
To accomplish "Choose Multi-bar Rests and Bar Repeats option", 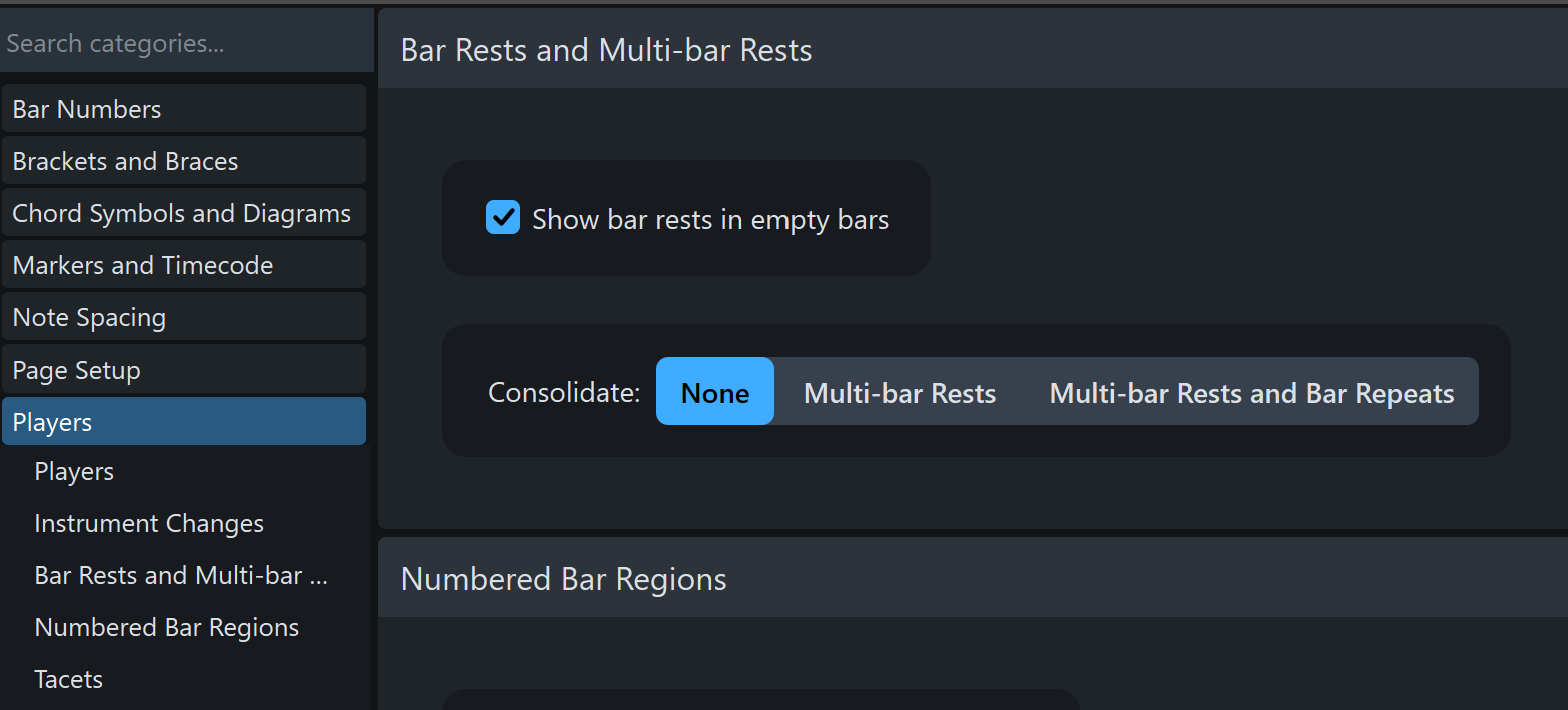I will tap(1251, 392).
